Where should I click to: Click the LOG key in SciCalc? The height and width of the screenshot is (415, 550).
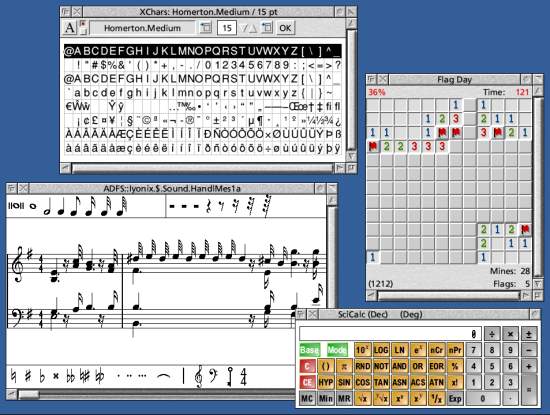click(381, 350)
